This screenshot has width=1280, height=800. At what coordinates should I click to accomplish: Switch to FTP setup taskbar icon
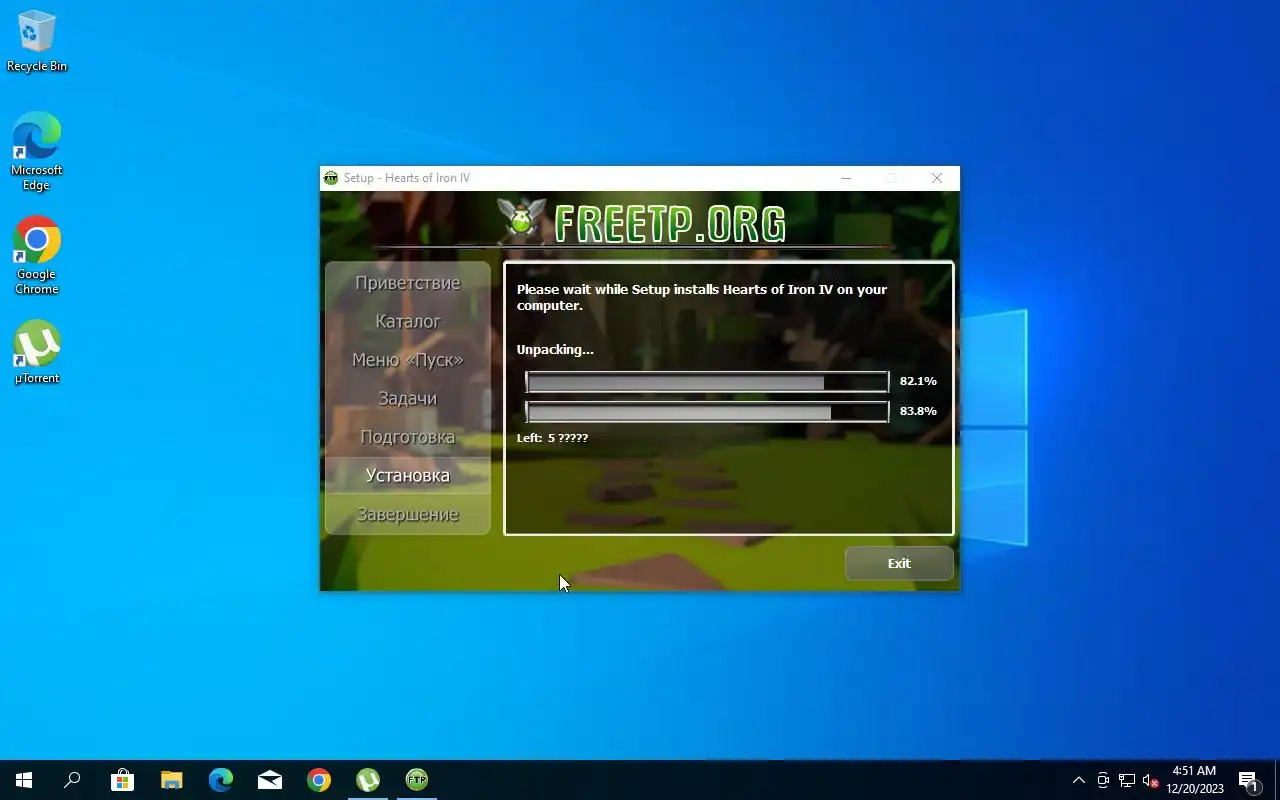(x=416, y=780)
